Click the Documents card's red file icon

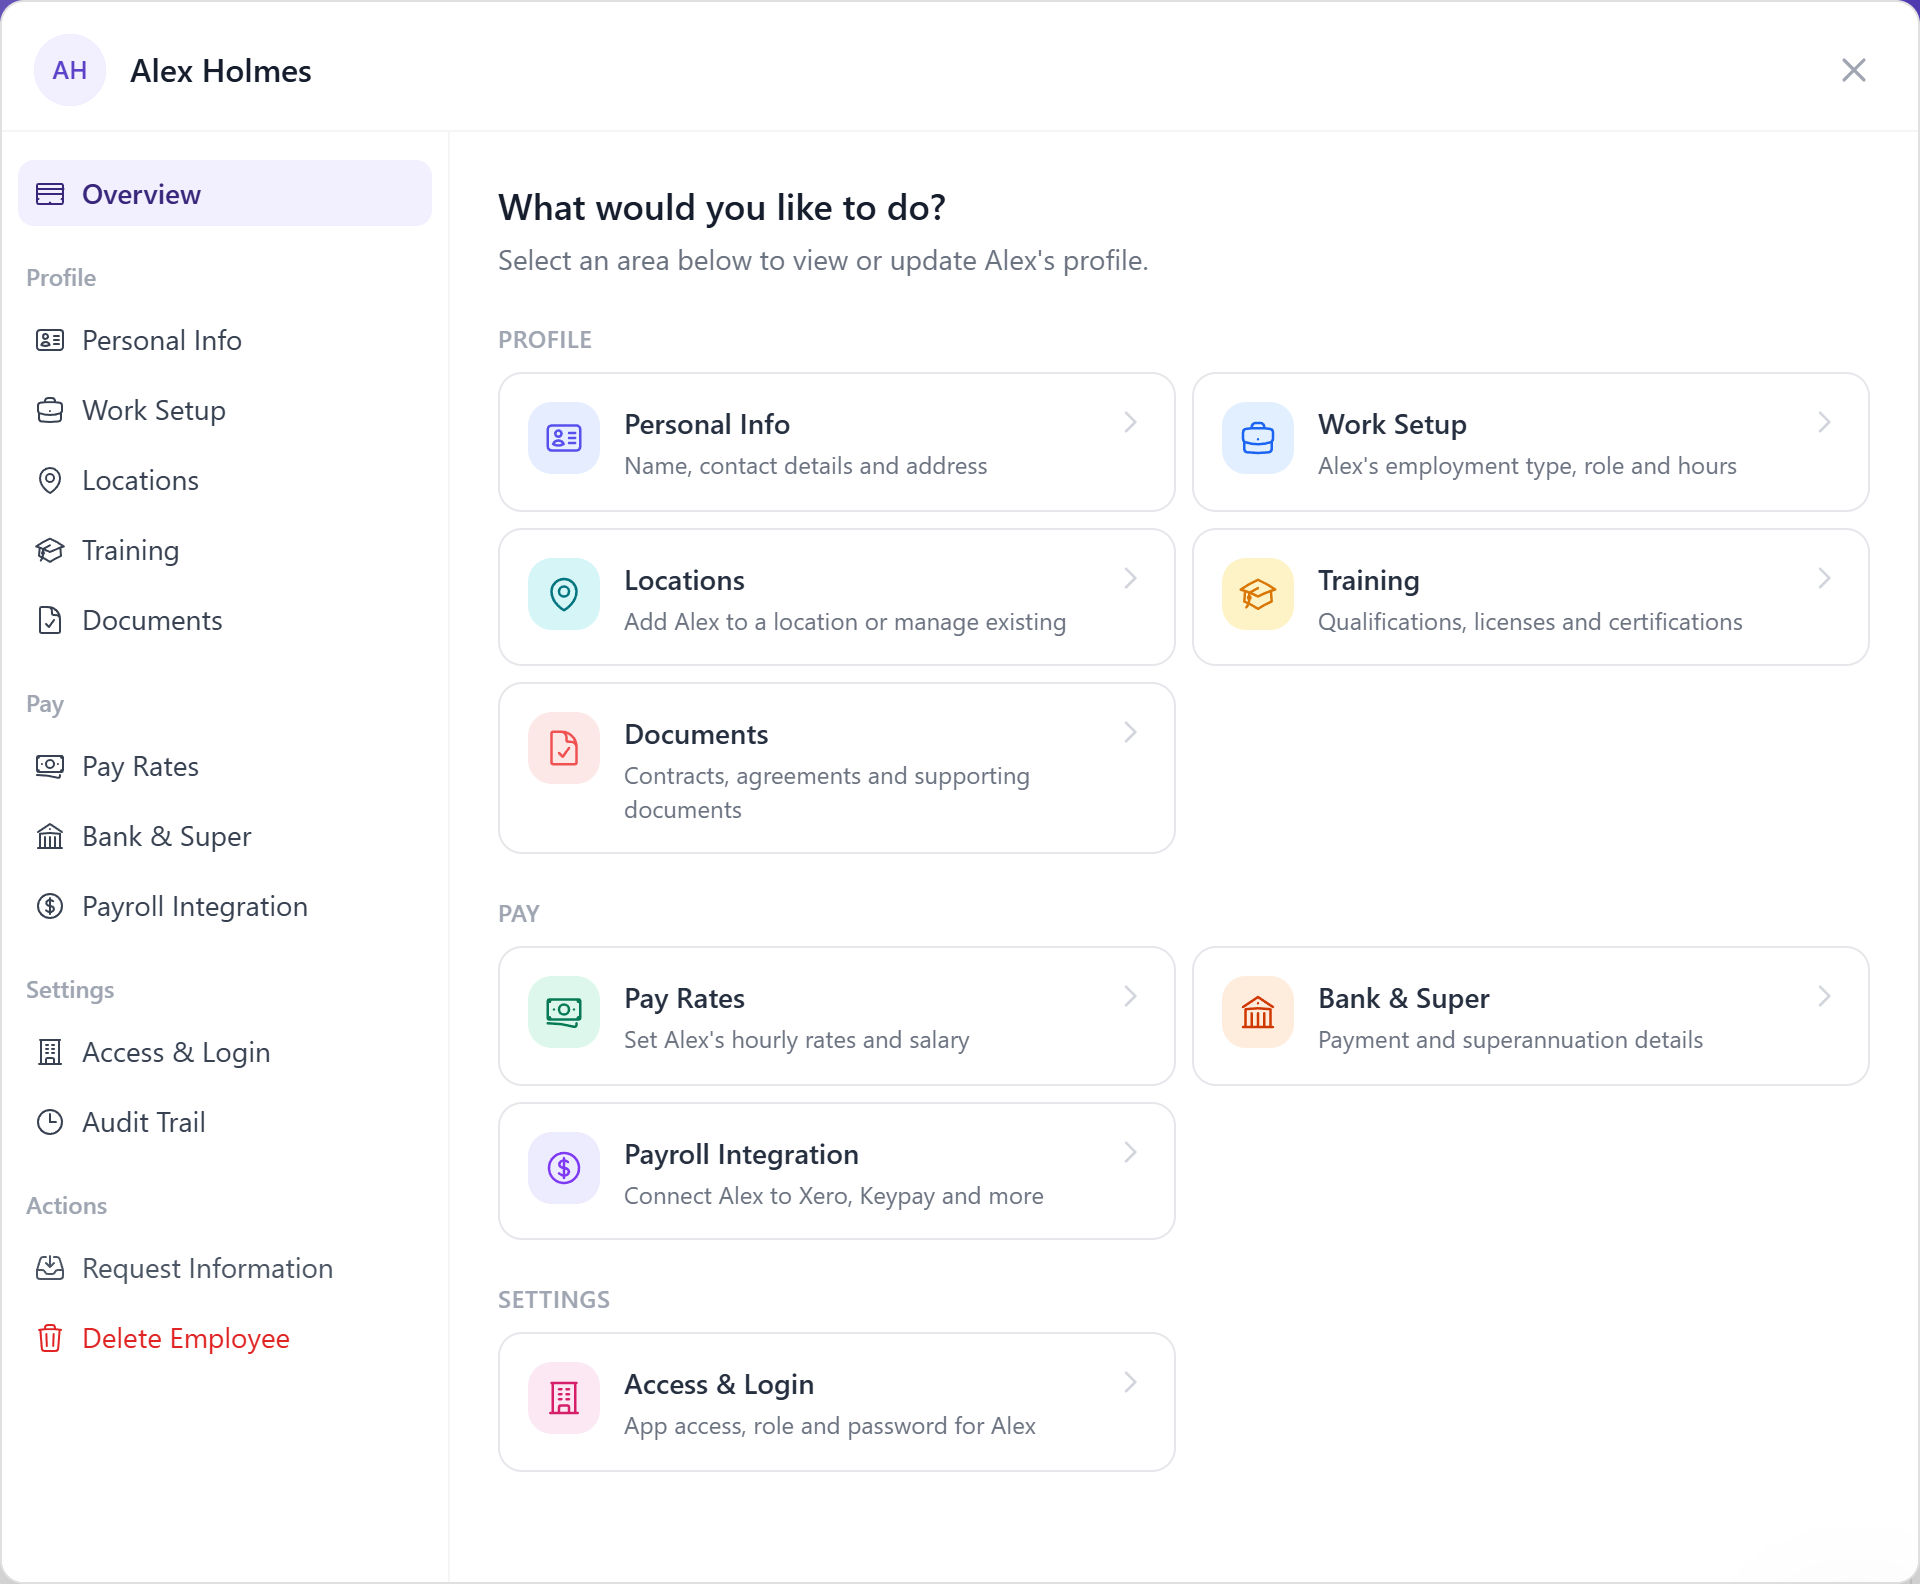coord(564,748)
